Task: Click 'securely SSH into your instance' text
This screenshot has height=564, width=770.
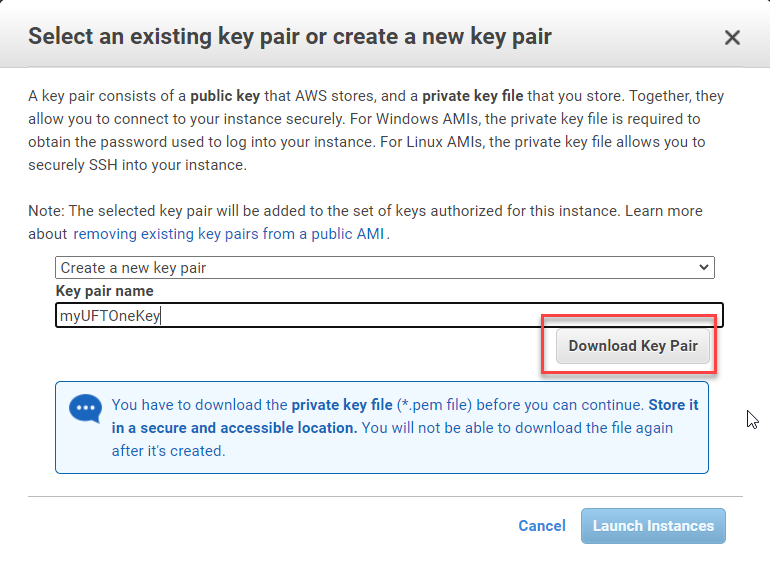Action: point(137,165)
